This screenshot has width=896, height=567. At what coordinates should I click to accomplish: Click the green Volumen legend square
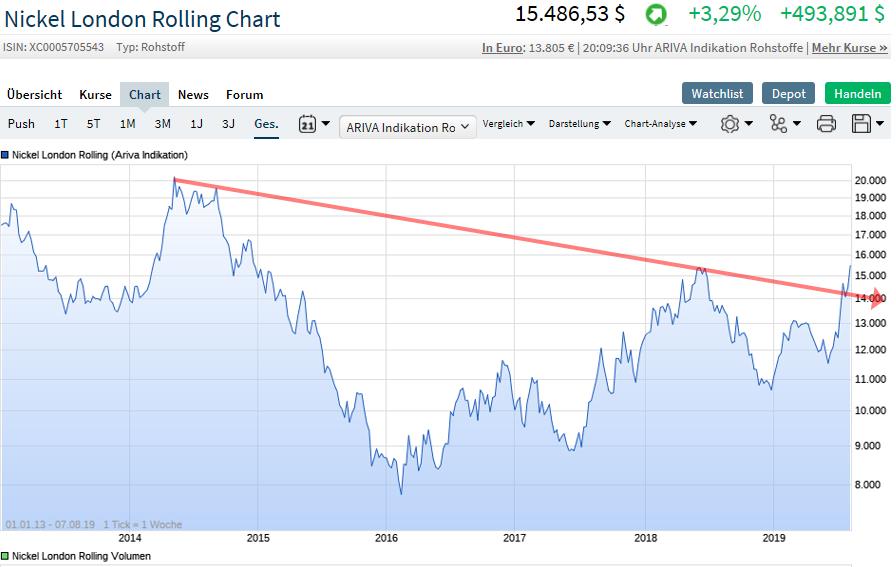5,555
